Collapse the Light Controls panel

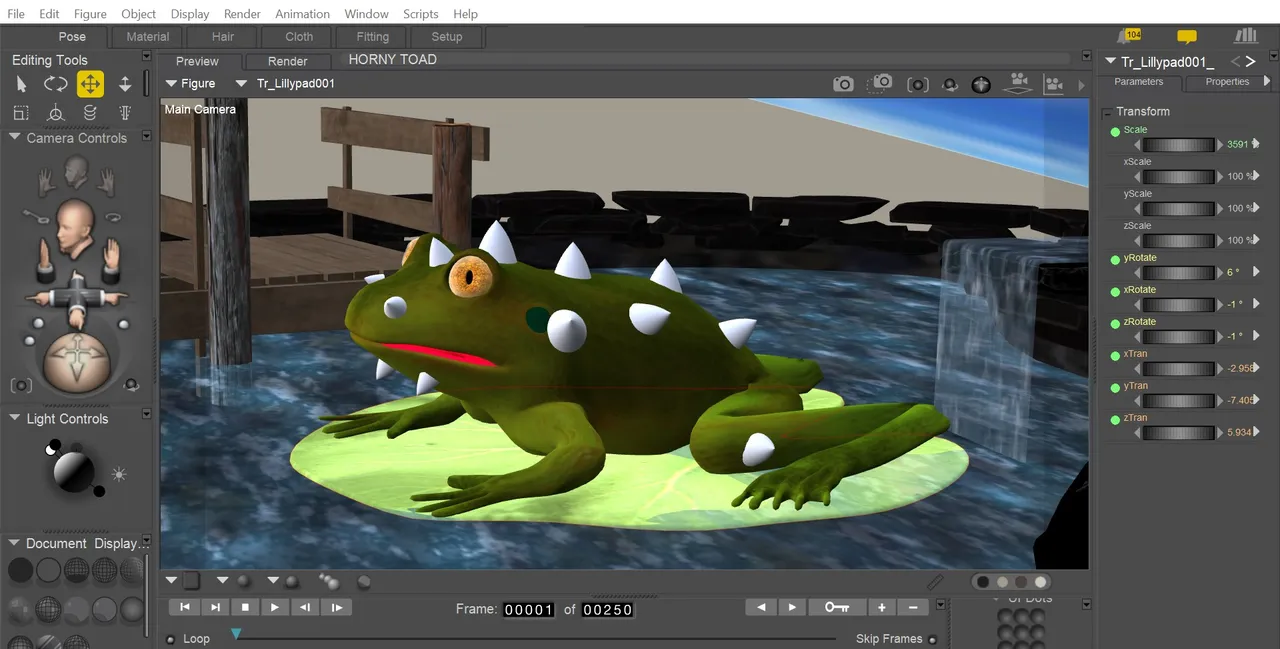tap(14, 419)
